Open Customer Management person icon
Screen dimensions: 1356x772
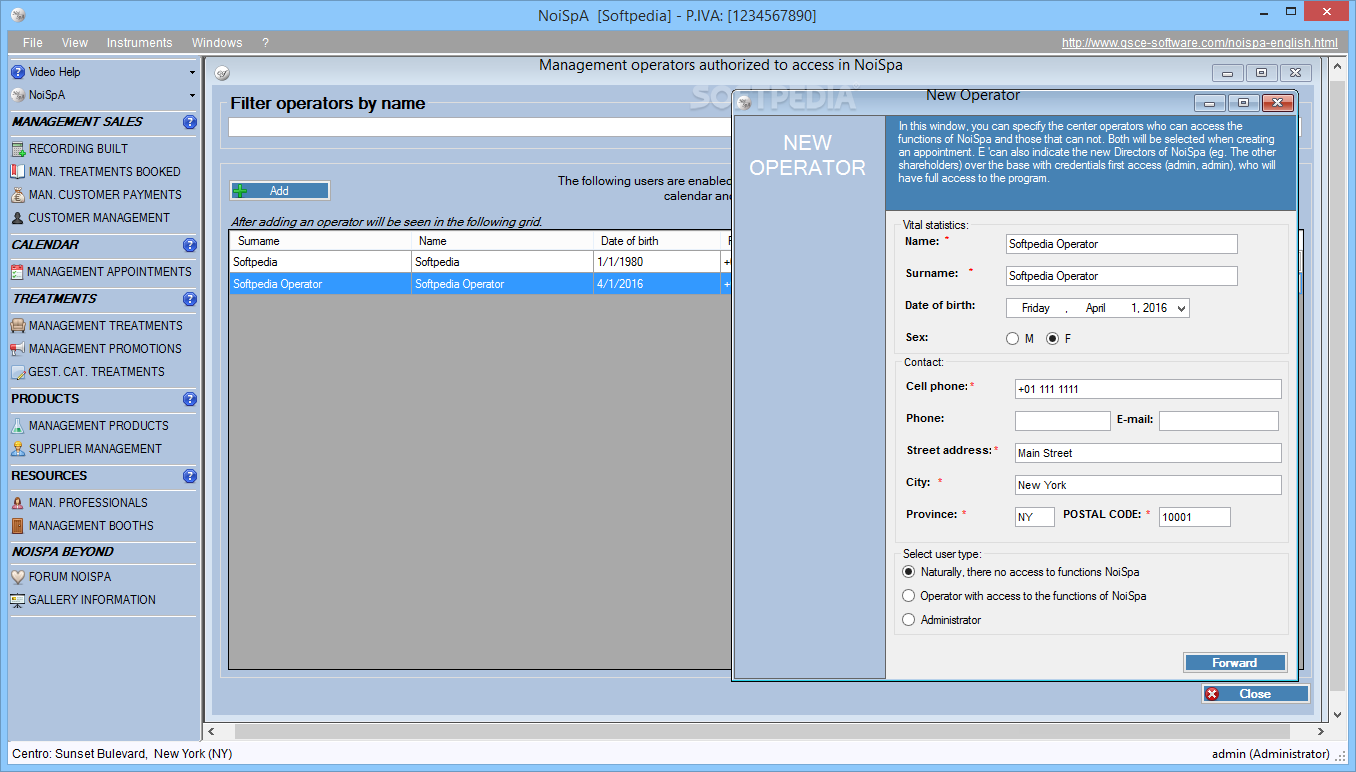pyautogui.click(x=18, y=218)
